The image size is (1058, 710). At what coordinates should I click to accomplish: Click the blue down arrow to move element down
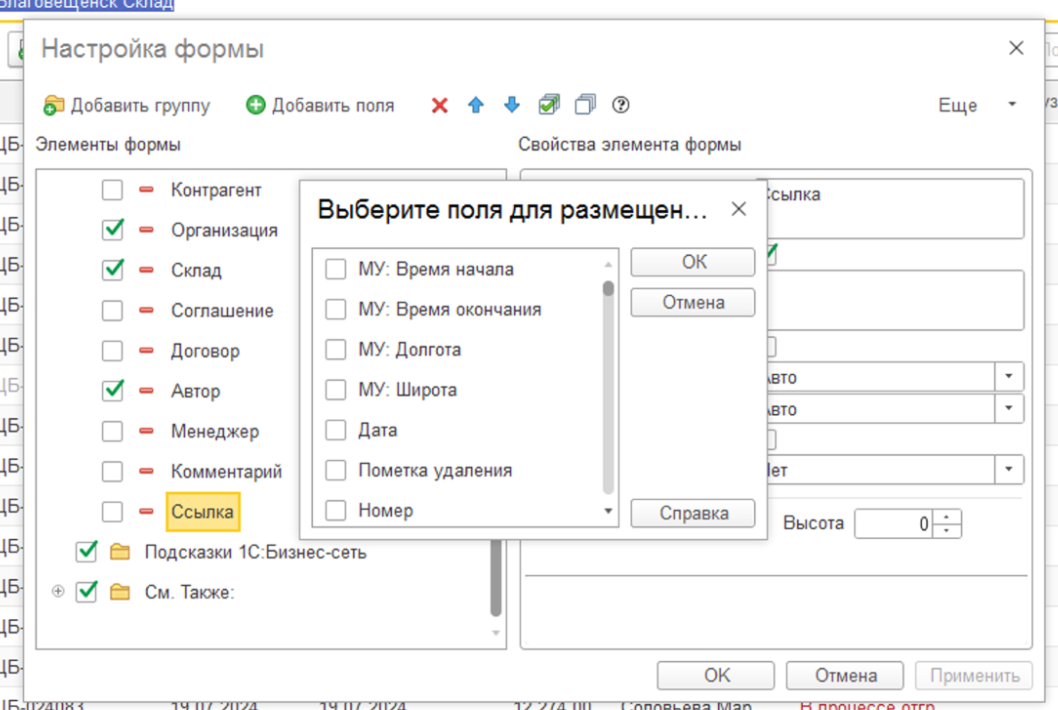pos(511,104)
